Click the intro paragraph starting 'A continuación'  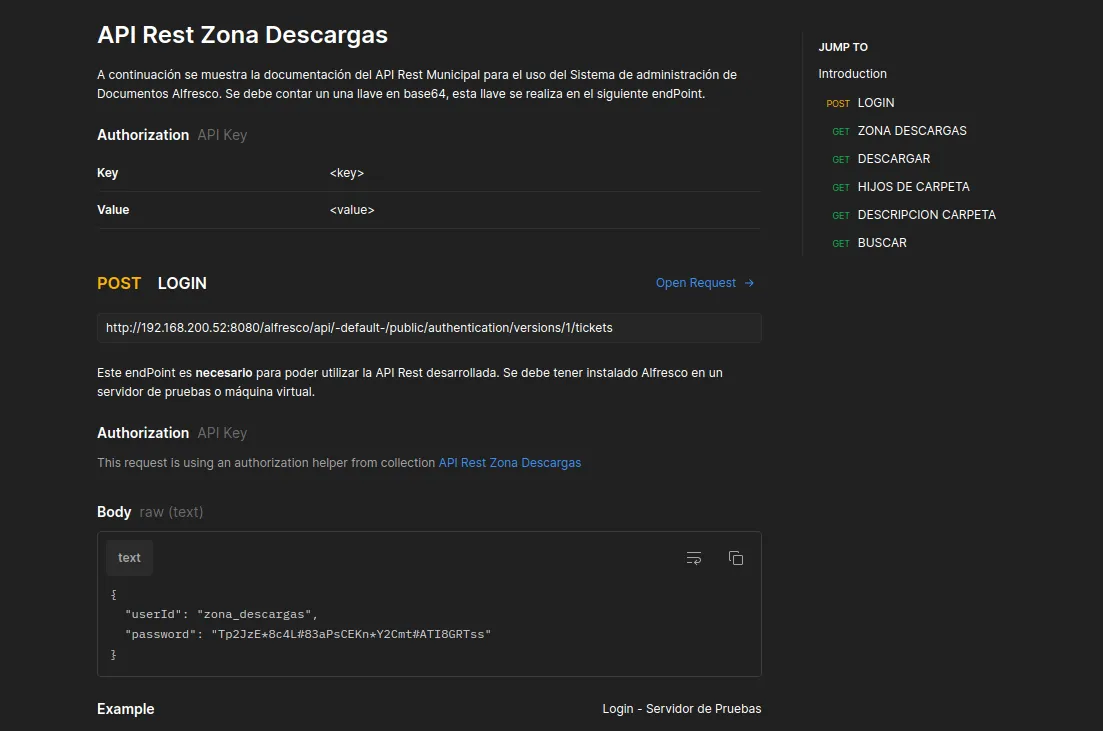click(x=417, y=84)
